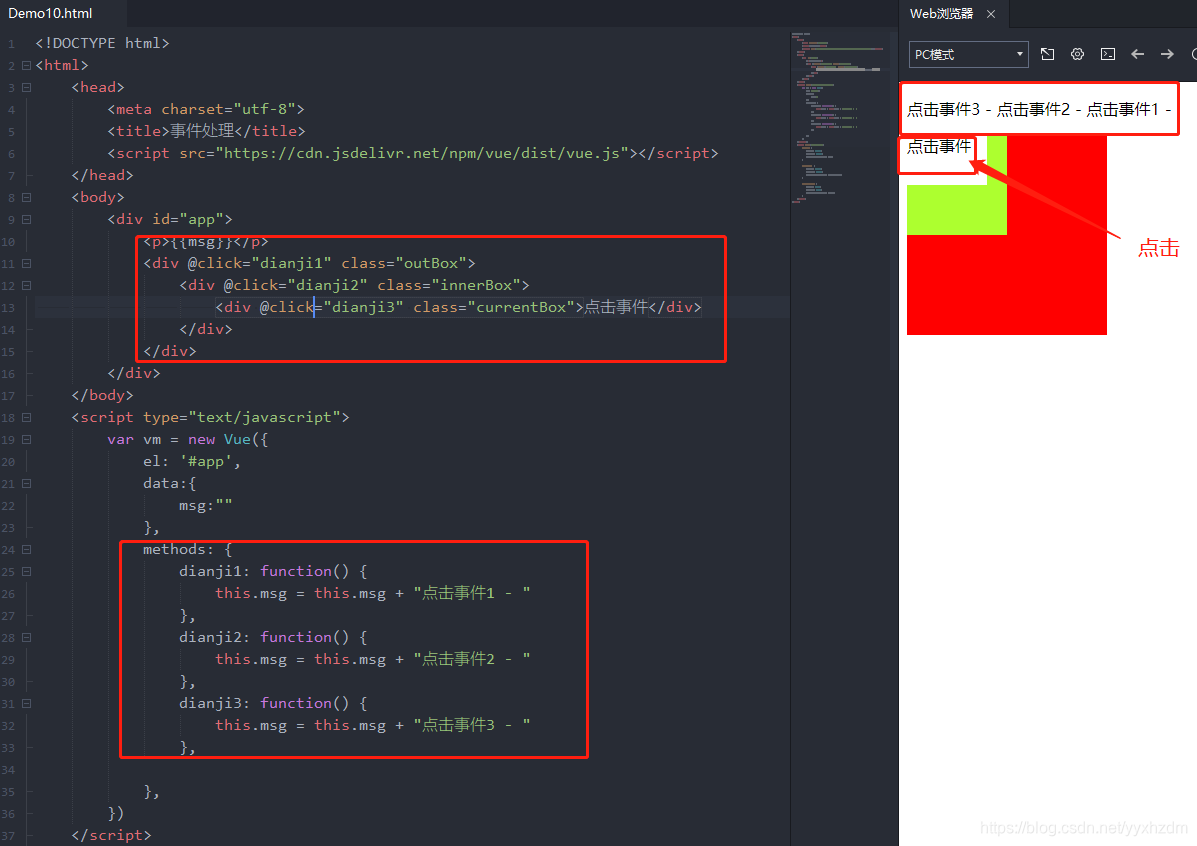1197x846 pixels.
Task: Click the @click="dianji3" attribute text
Action: 331,308
